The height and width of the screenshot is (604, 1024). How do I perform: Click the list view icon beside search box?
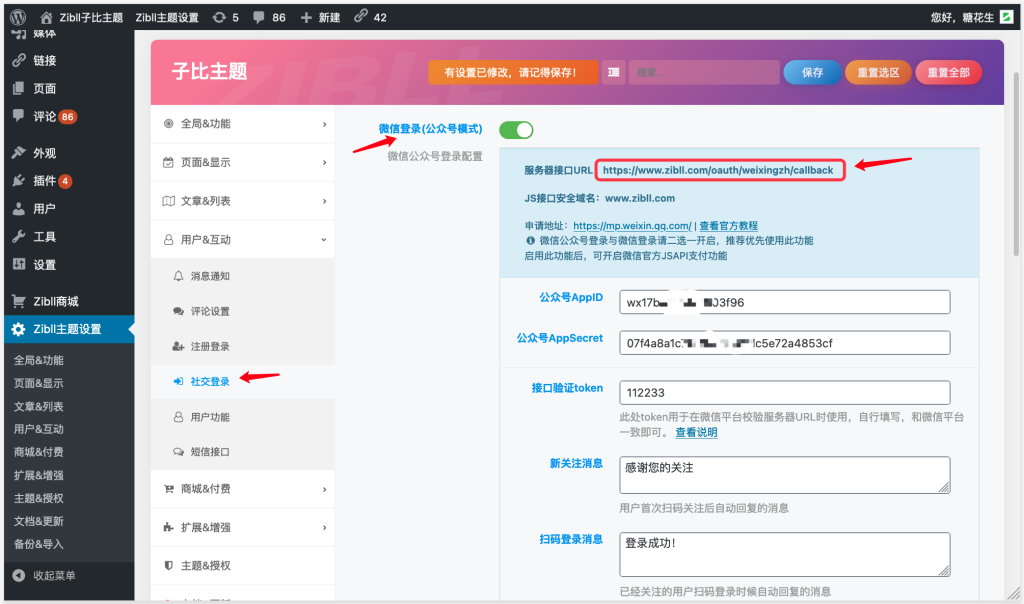tap(613, 72)
